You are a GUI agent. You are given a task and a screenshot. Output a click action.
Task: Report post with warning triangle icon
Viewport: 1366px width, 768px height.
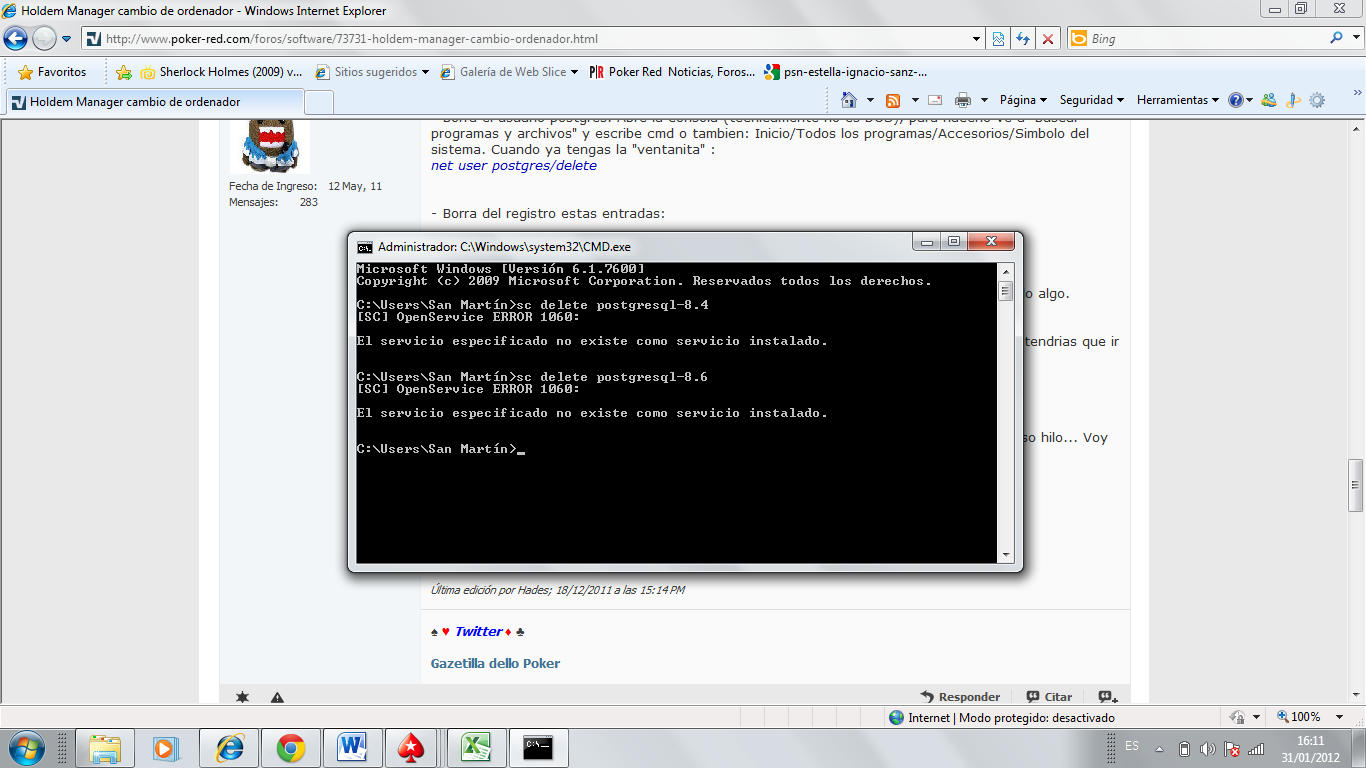pyautogui.click(x=277, y=697)
